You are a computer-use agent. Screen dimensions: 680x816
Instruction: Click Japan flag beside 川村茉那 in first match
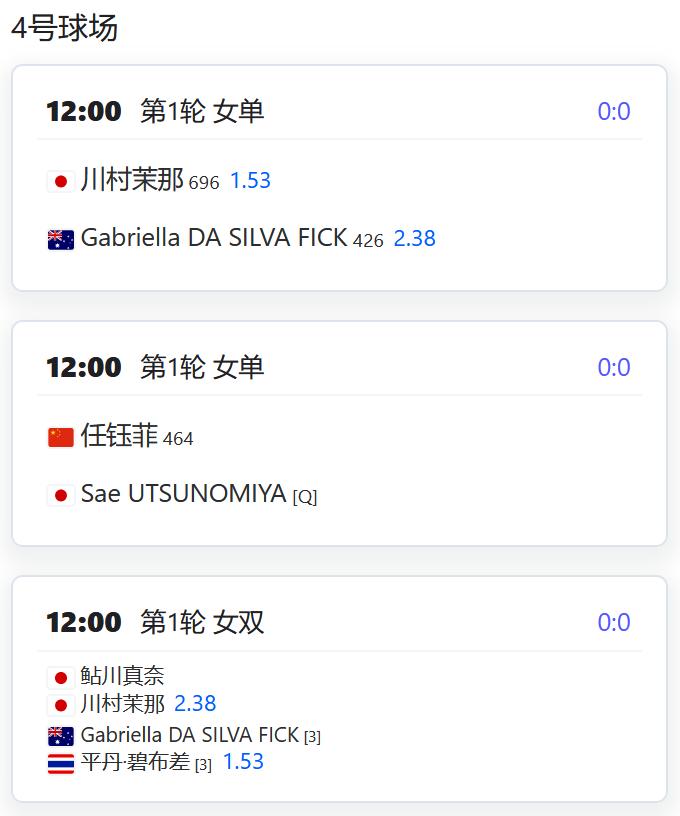[x=60, y=182]
